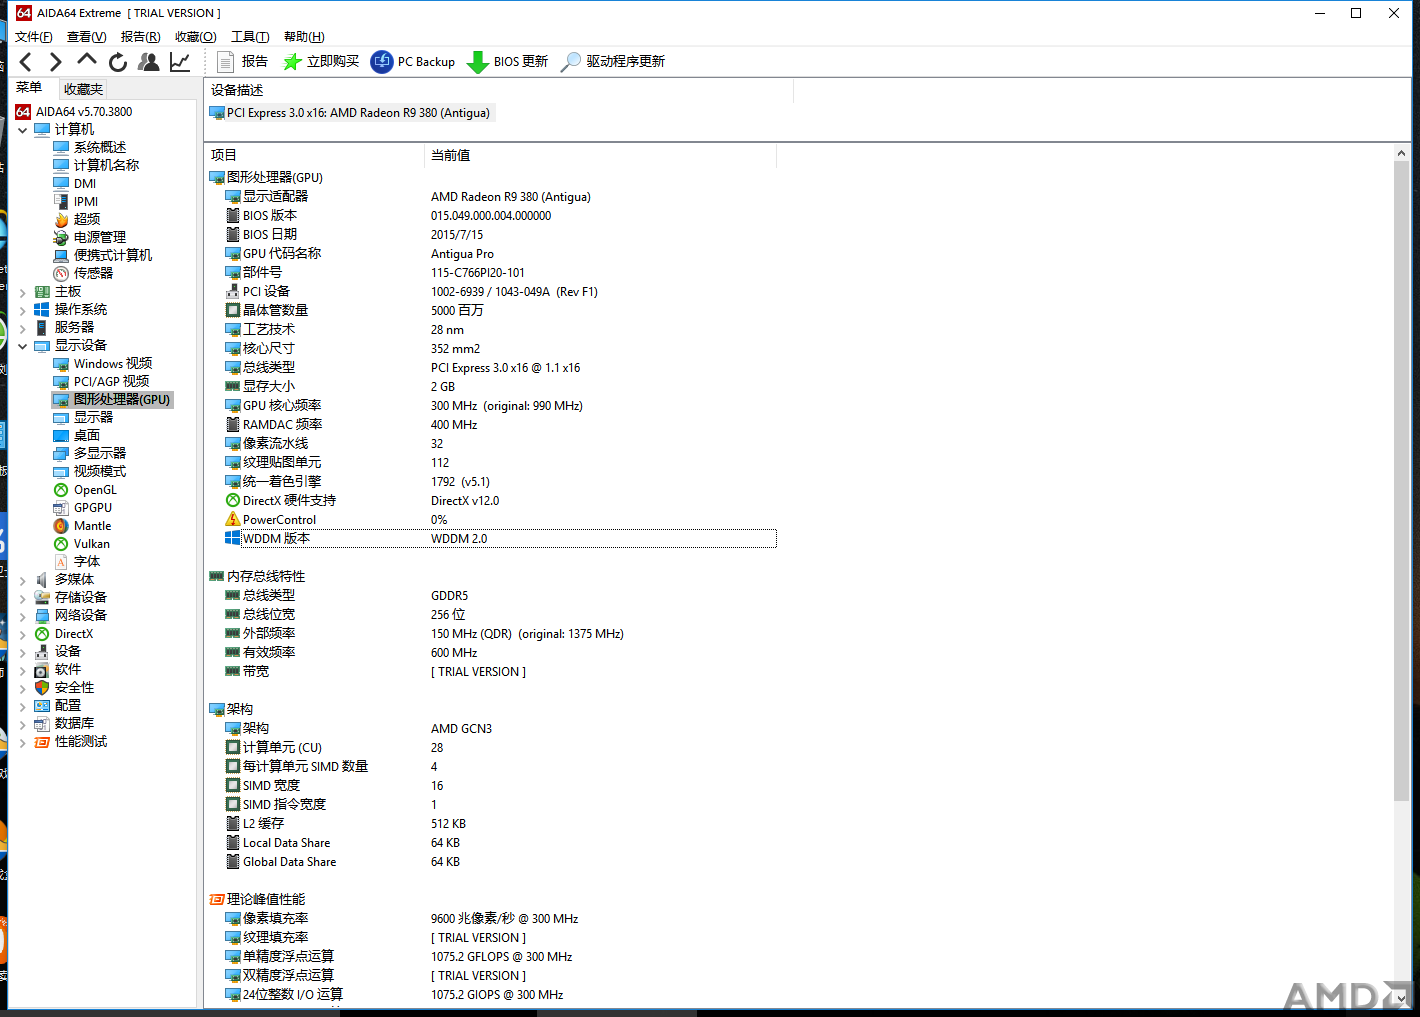The image size is (1420, 1017).
Task: Click the 项目 column header
Action: (315, 155)
